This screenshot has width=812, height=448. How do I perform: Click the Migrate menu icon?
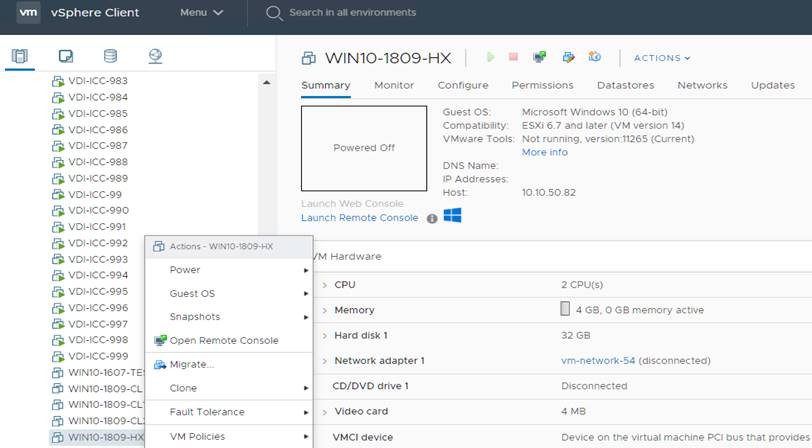160,365
